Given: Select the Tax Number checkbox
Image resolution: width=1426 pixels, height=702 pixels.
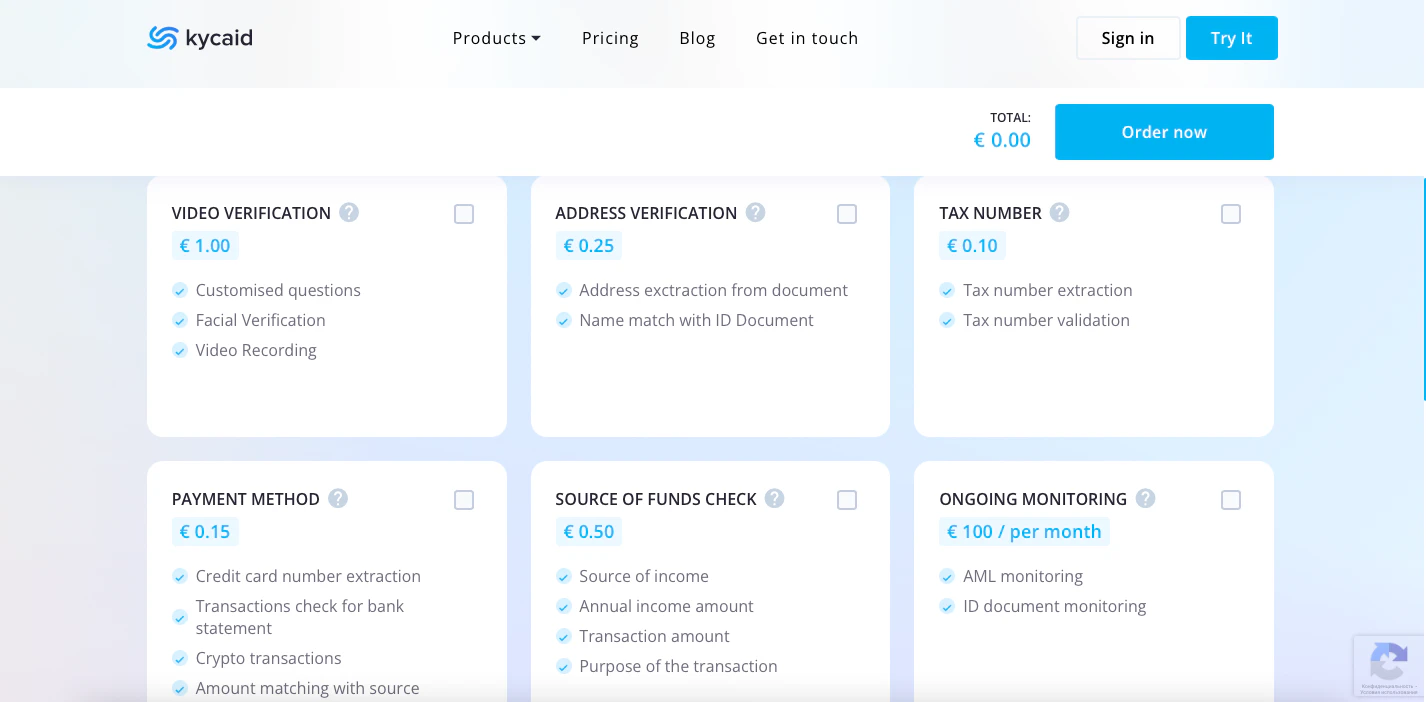Looking at the screenshot, I should tap(1231, 214).
